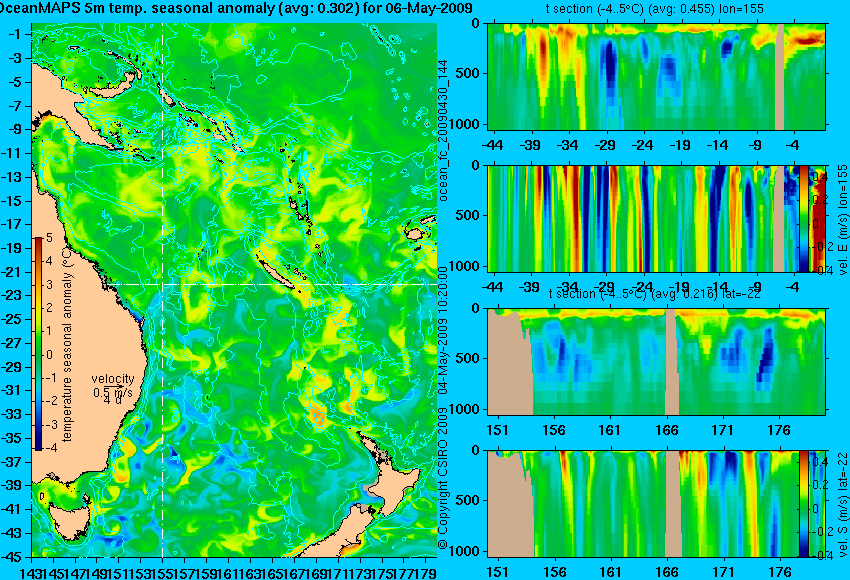The image size is (850, 580).
Task: Open the eastward velocity section plot lon=155
Action: [x=656, y=218]
